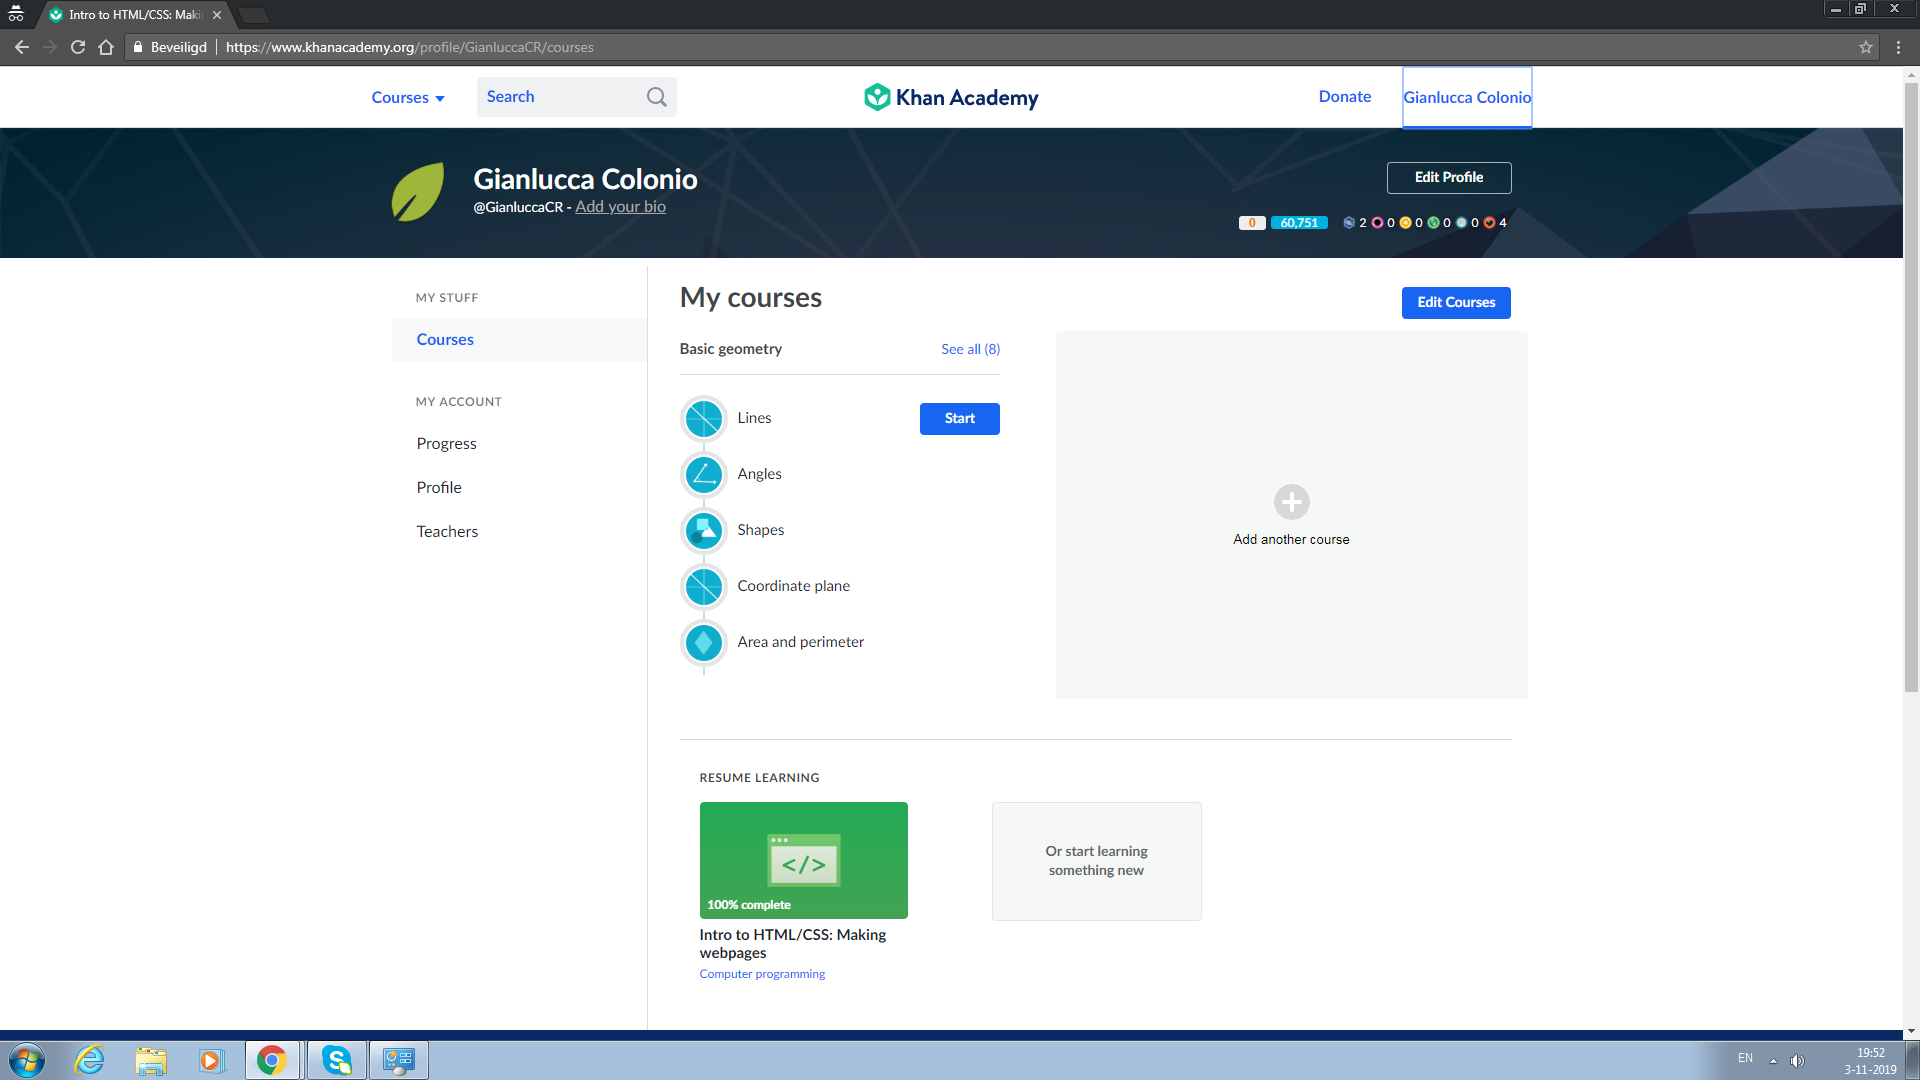The width and height of the screenshot is (1920, 1080).
Task: Click the Edit Courses button
Action: coord(1456,303)
